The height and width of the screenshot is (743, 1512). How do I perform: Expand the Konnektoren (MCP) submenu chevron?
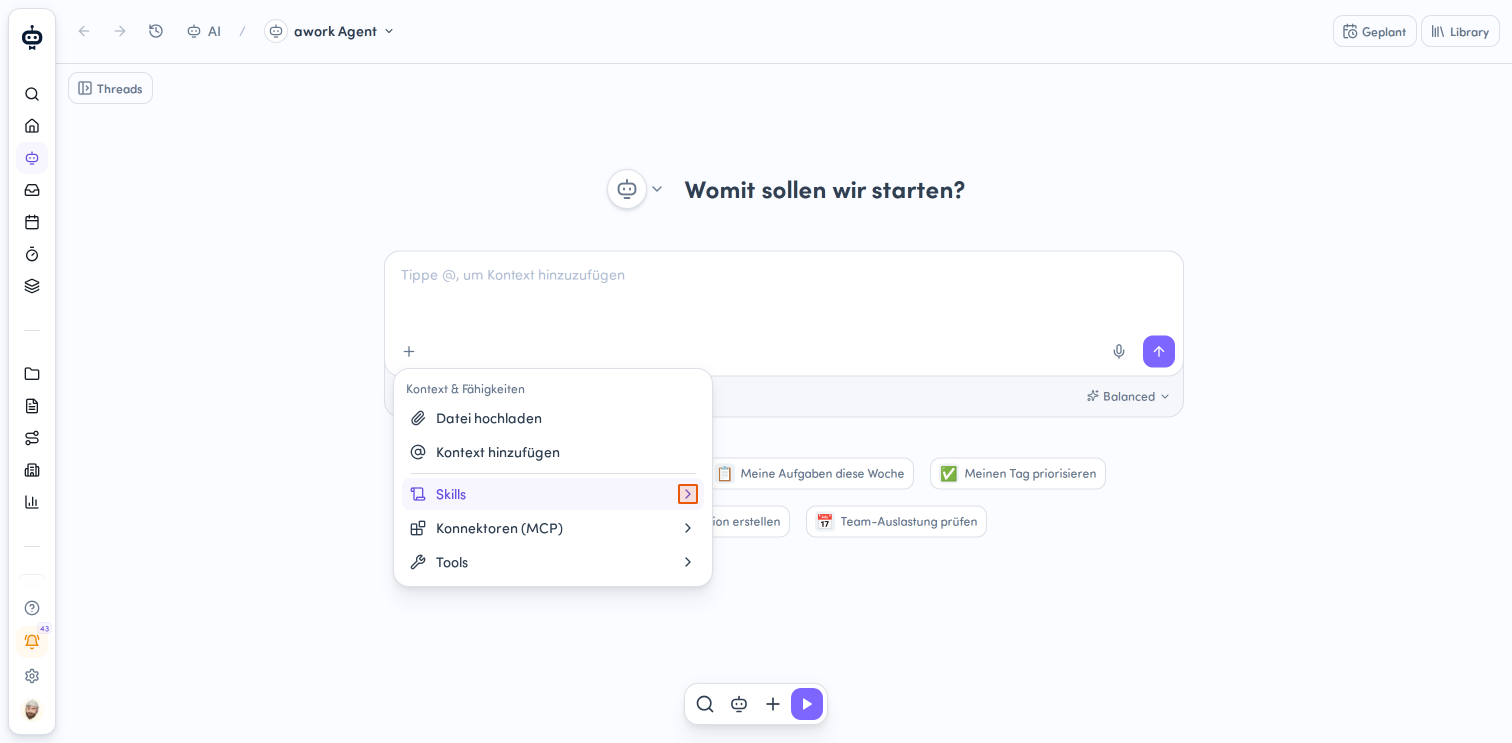click(x=688, y=528)
